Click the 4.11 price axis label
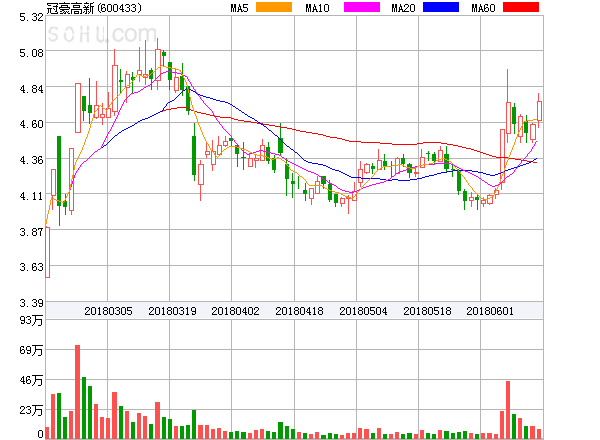The width and height of the screenshot is (600, 440). point(31,196)
